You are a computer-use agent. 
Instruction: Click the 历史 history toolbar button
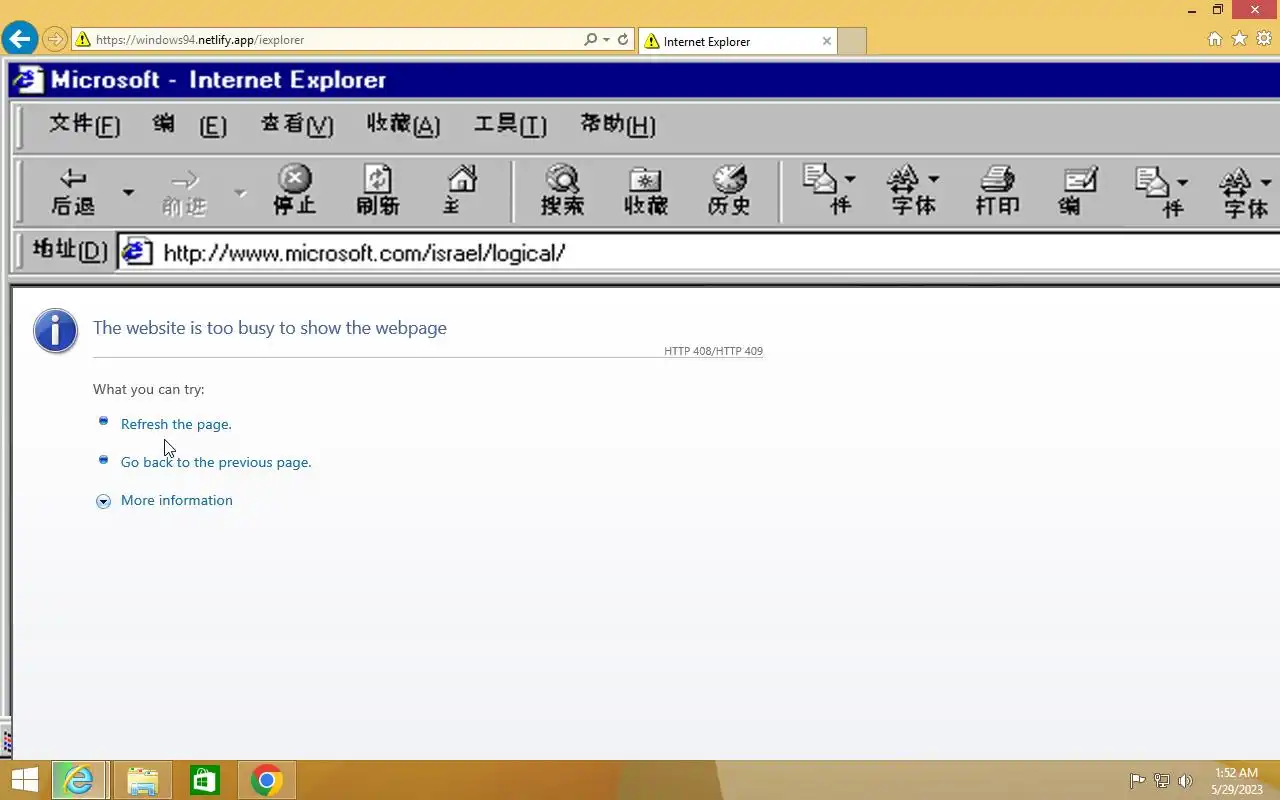tap(729, 191)
